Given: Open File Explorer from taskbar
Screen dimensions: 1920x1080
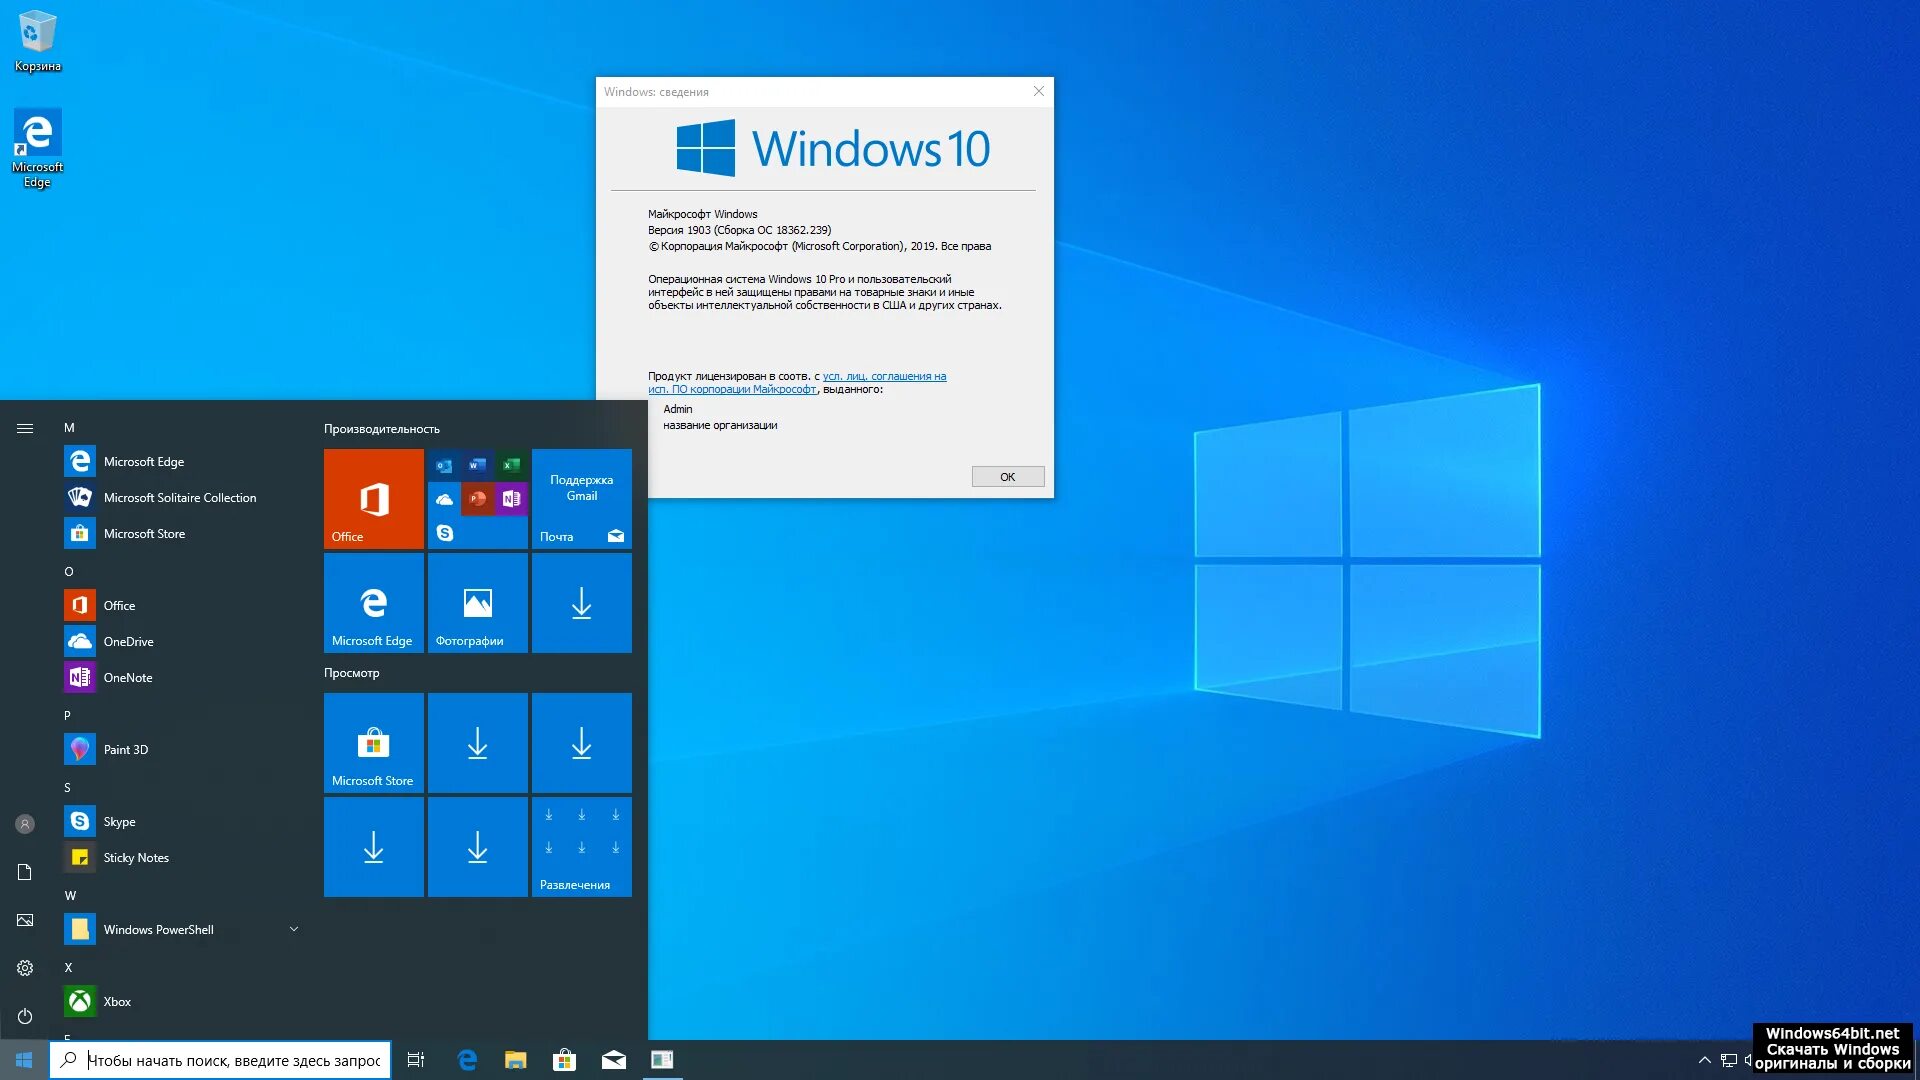Looking at the screenshot, I should click(x=516, y=1059).
